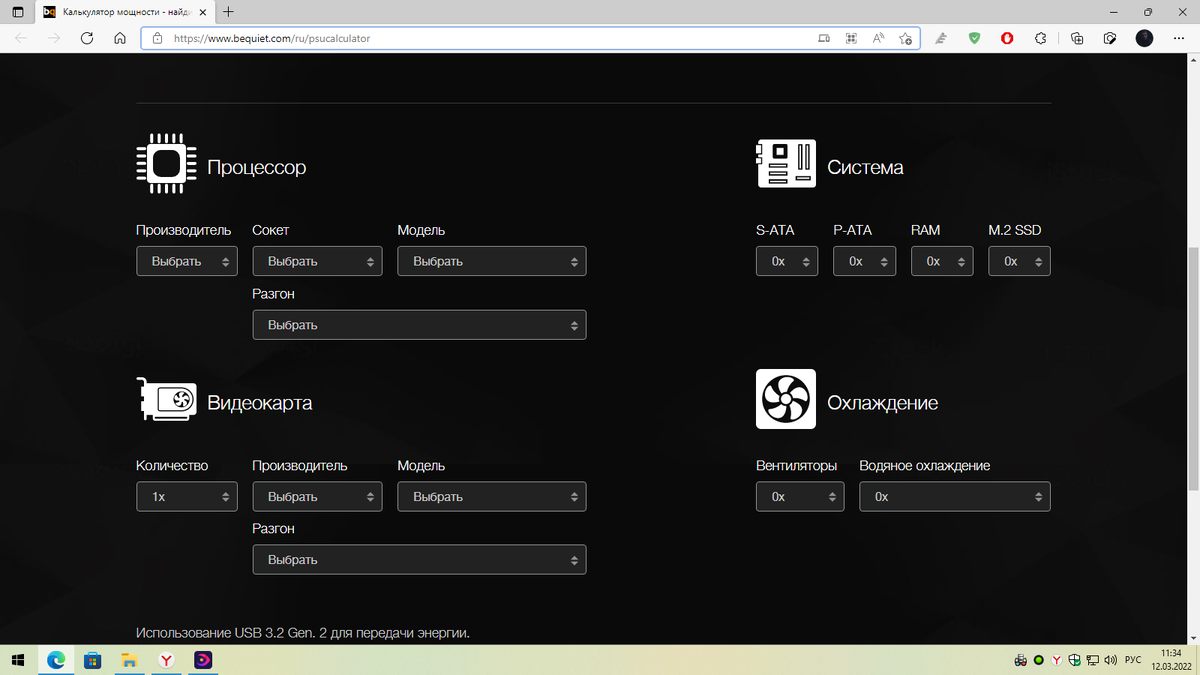Open a new browser tab
This screenshot has width=1200, height=675.
tap(229, 12)
